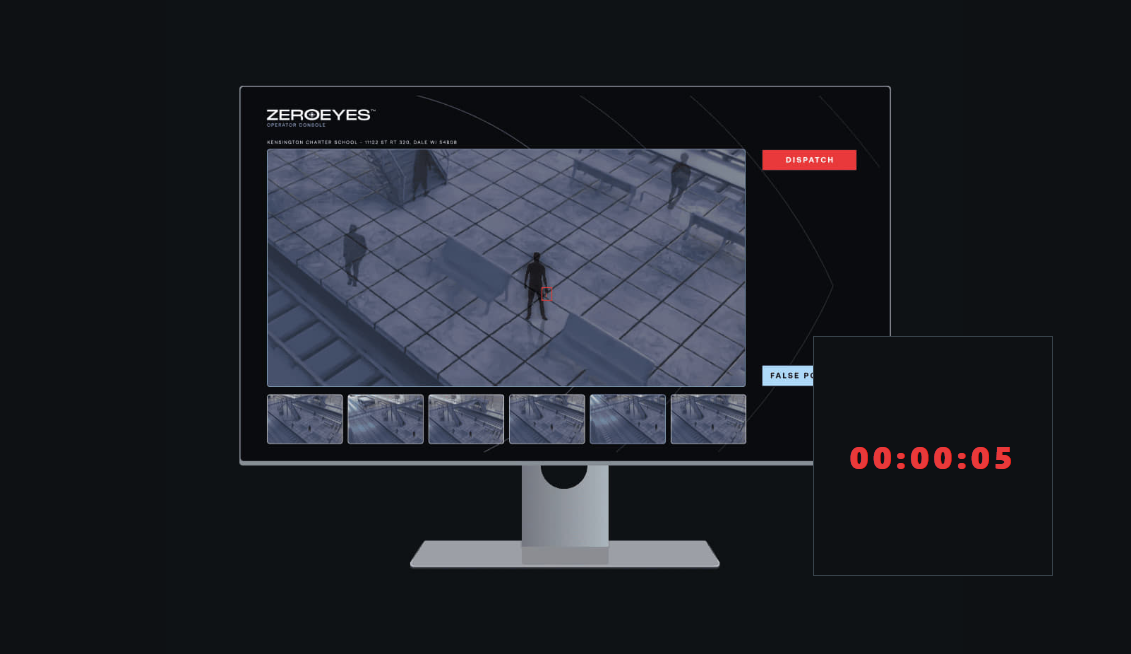
Task: Click the flagged person standing mid-courtyard
Action: click(x=533, y=285)
